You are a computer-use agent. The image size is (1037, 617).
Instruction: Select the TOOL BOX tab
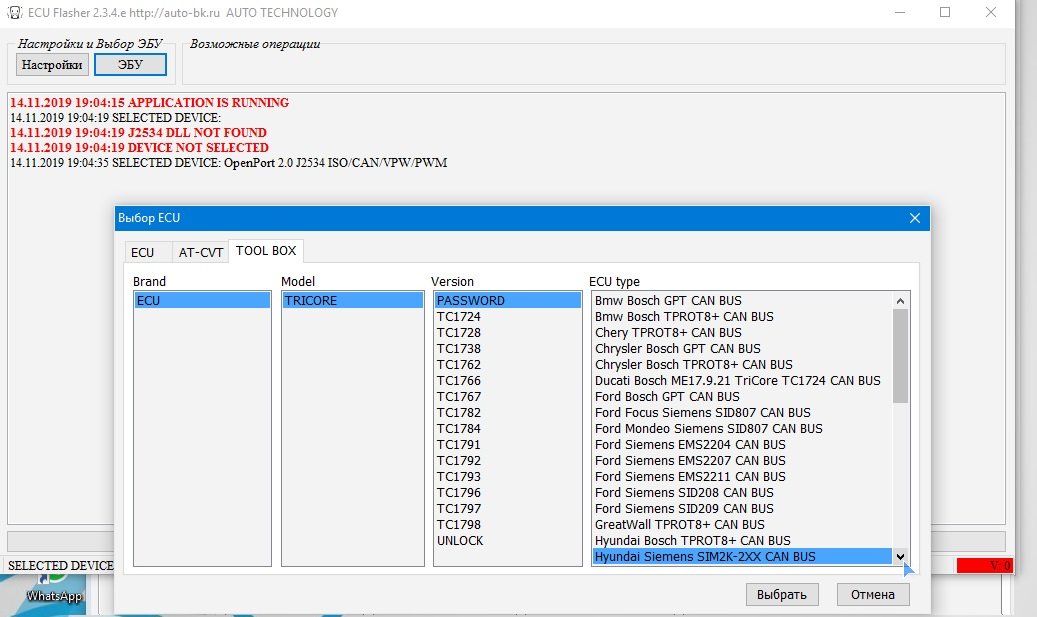click(266, 251)
